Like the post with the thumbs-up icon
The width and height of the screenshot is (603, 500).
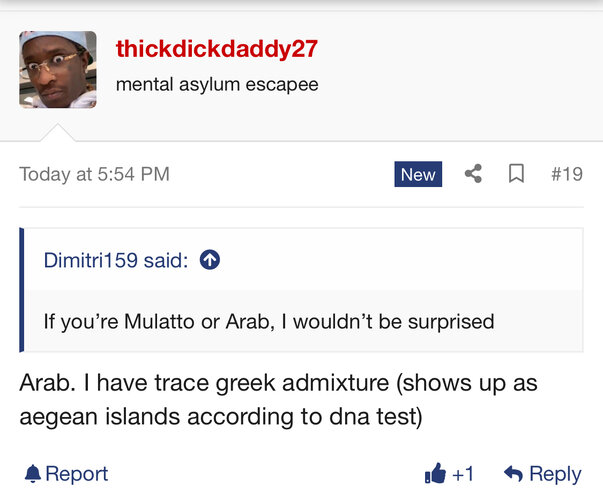tap(435, 473)
